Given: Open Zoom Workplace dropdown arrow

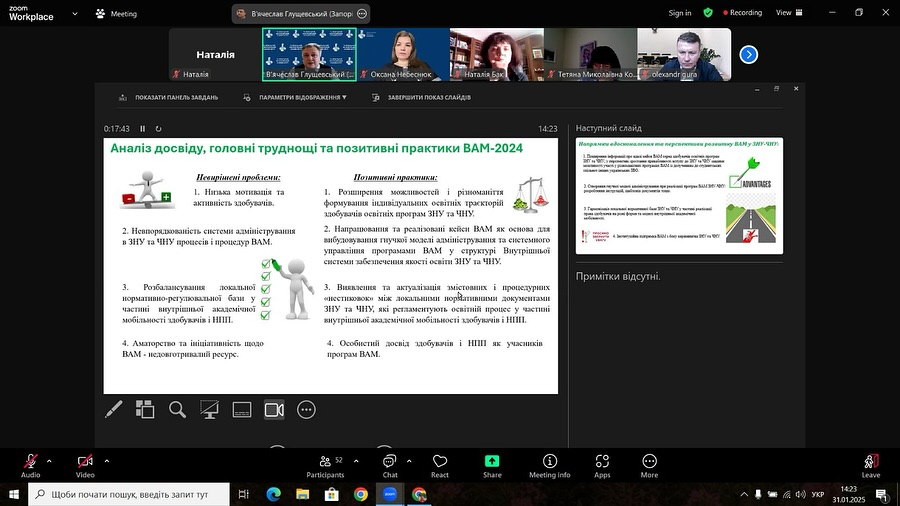Looking at the screenshot, I should coord(75,13).
